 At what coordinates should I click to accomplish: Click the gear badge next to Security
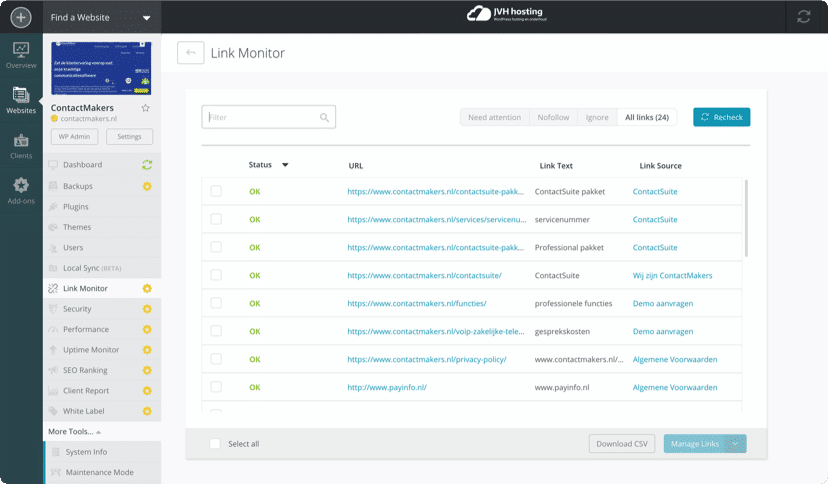pyautogui.click(x=147, y=309)
